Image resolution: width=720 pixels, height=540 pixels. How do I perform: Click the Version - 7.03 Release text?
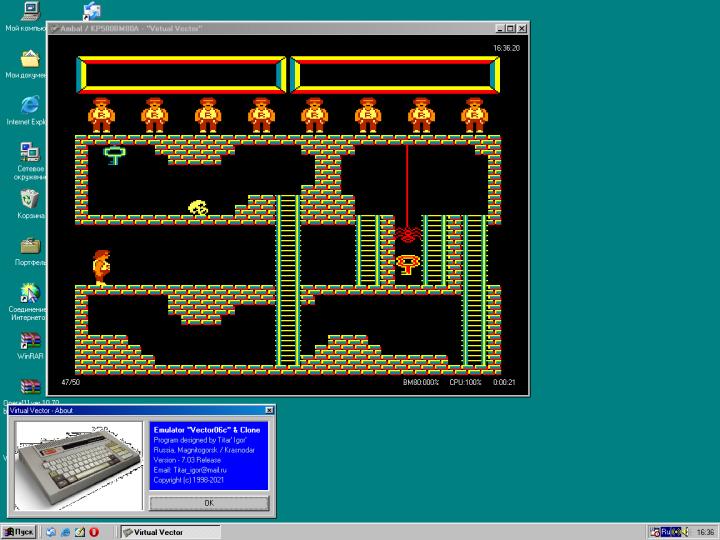(187, 460)
